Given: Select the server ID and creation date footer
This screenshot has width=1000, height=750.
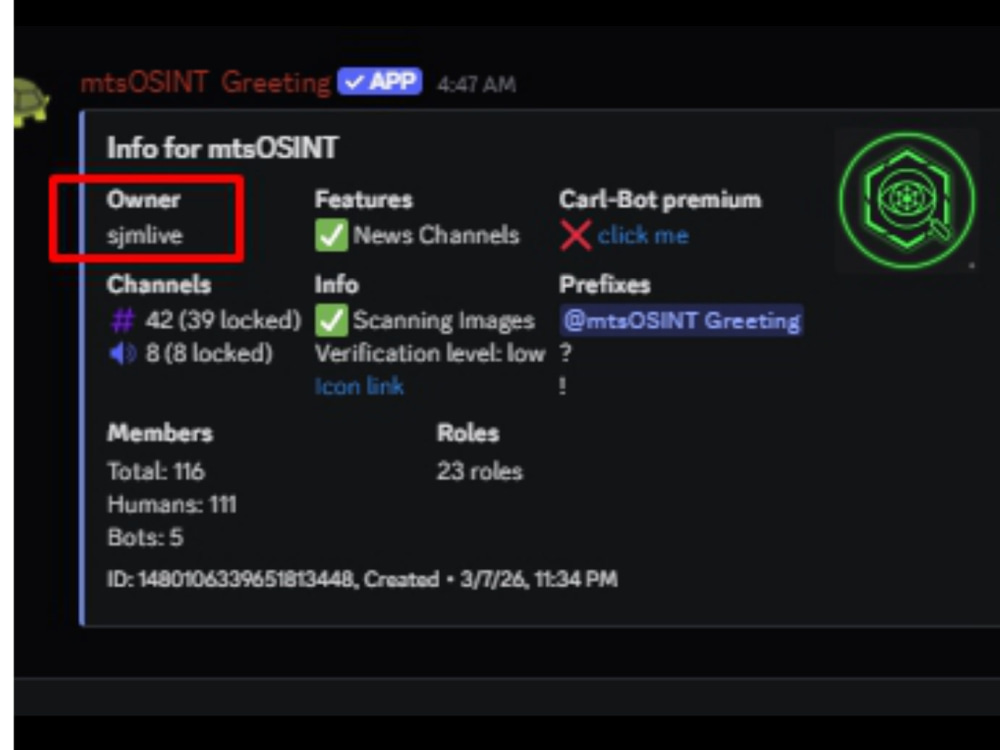Looking at the screenshot, I should pos(362,579).
